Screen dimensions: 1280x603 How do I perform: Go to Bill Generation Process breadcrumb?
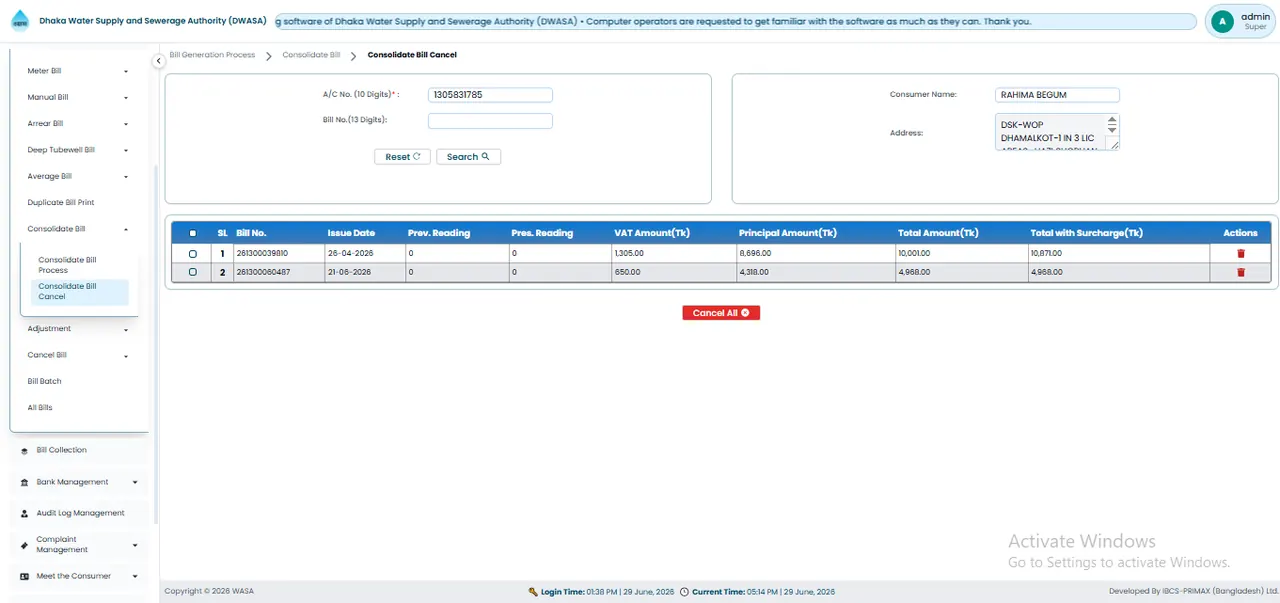coord(212,55)
